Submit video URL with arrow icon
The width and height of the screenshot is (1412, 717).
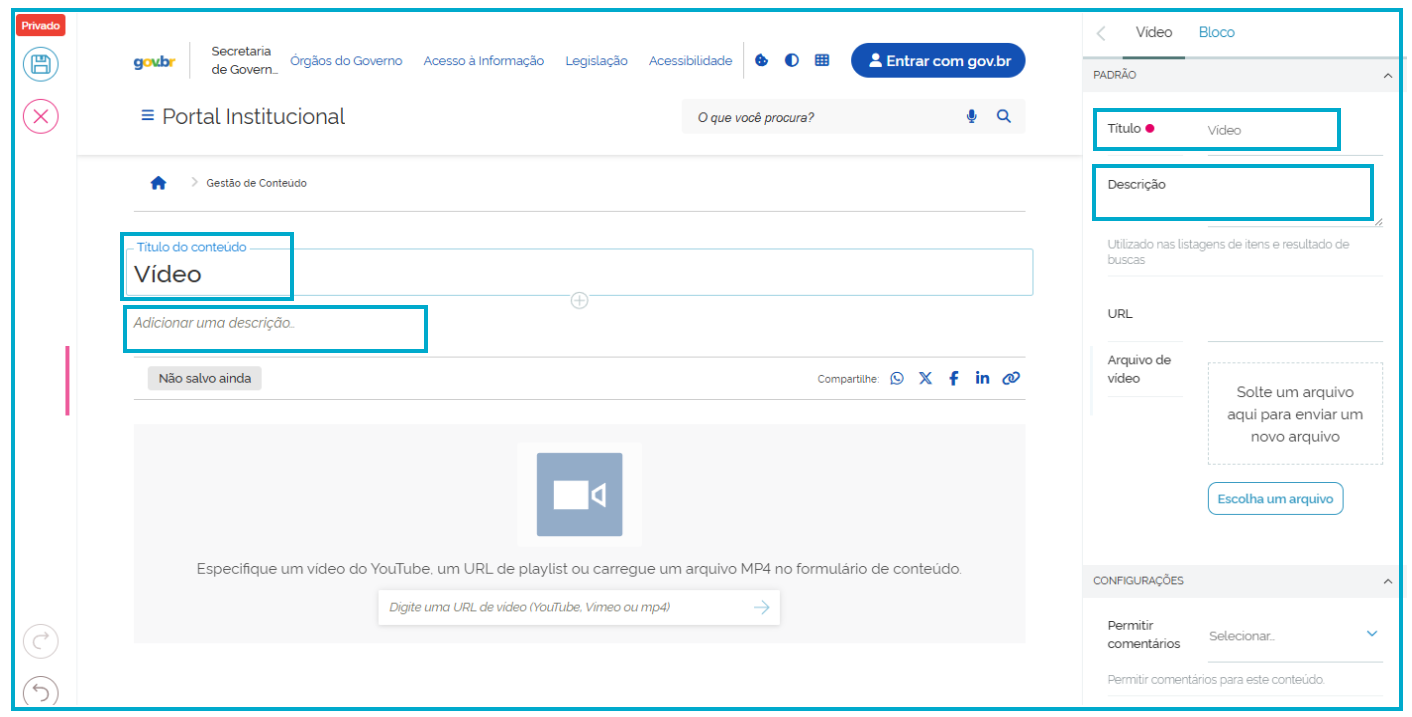762,607
